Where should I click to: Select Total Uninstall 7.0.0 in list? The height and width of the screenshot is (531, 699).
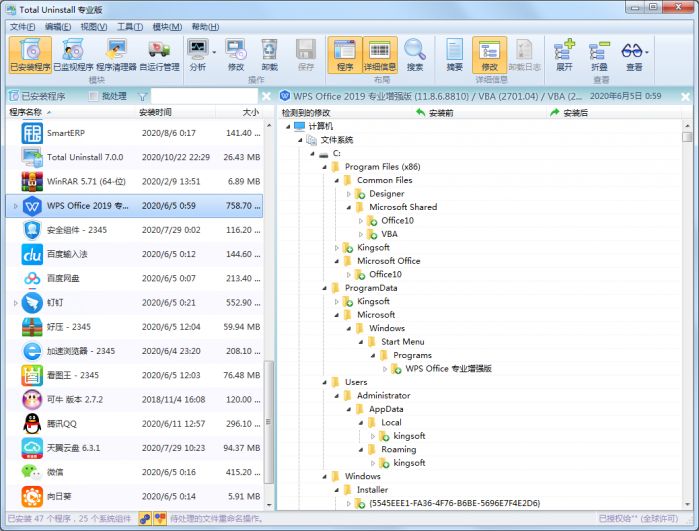click(135, 157)
